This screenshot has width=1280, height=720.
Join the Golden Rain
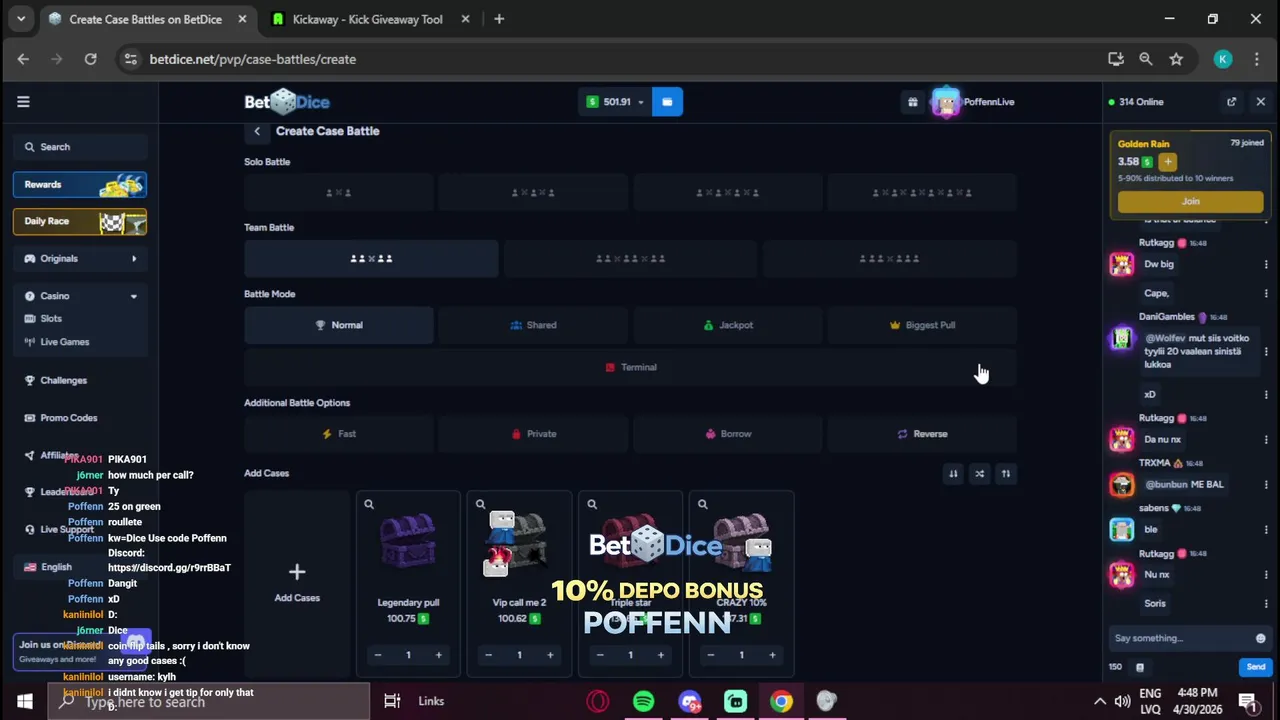coord(1190,201)
